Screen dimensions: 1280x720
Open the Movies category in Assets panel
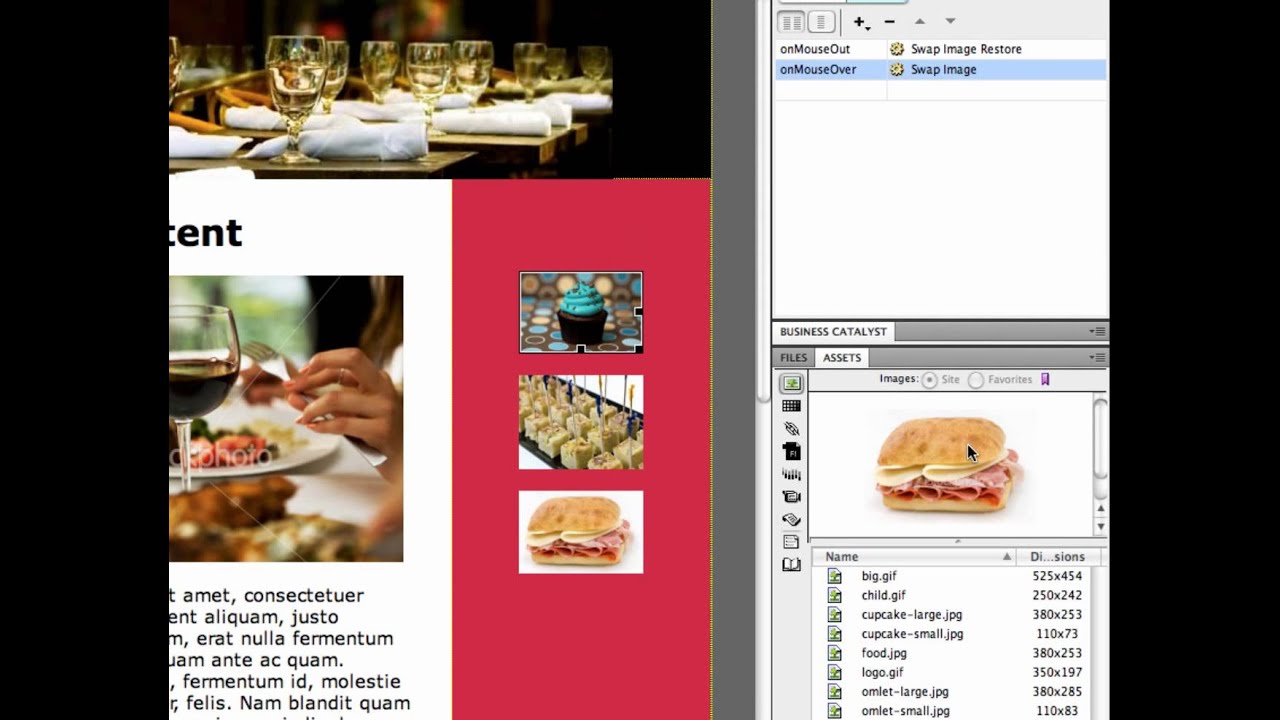coord(791,497)
